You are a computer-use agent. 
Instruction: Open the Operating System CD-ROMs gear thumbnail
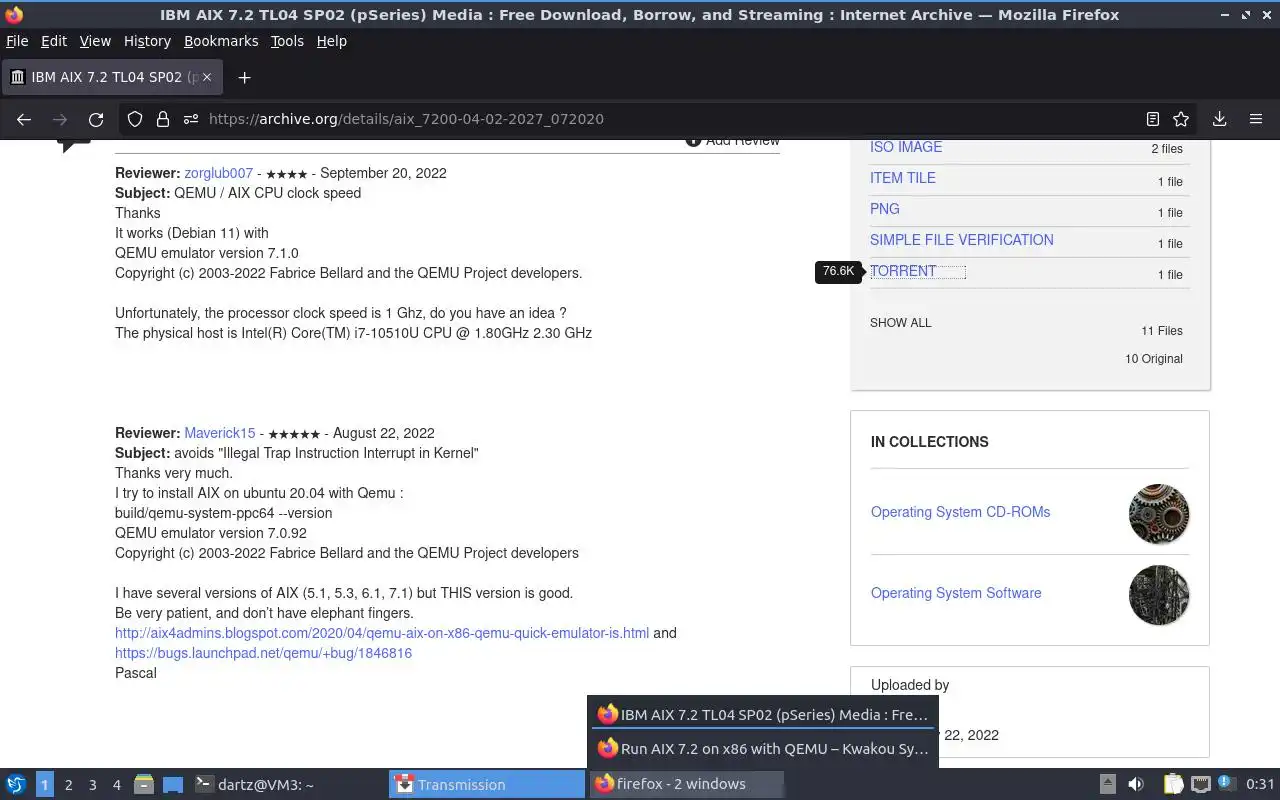pyautogui.click(x=1159, y=514)
